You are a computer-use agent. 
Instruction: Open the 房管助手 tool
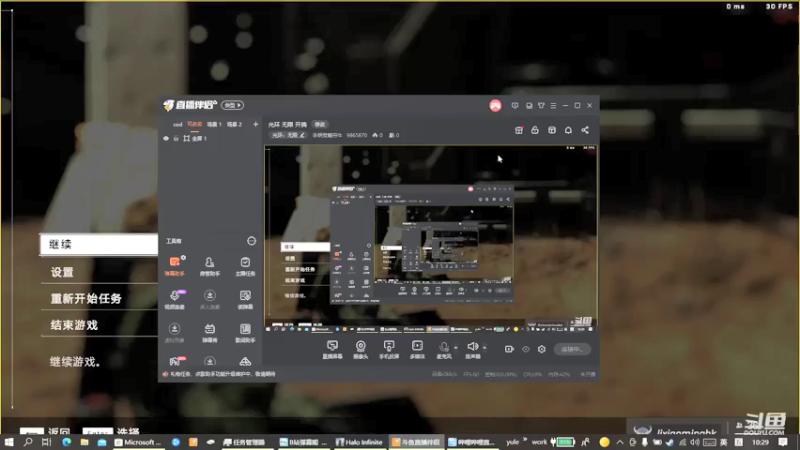point(210,266)
